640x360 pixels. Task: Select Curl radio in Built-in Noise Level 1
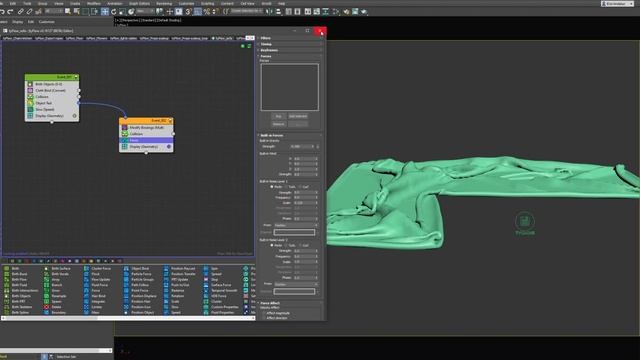299,187
